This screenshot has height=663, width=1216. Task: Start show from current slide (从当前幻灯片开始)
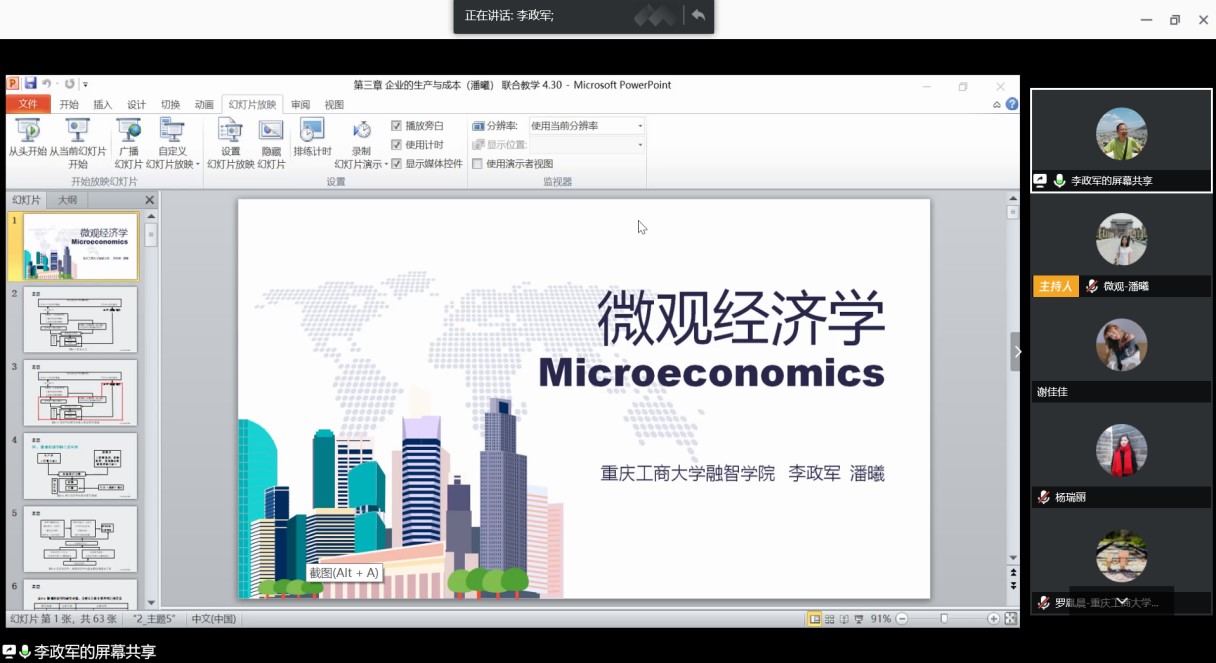click(78, 130)
